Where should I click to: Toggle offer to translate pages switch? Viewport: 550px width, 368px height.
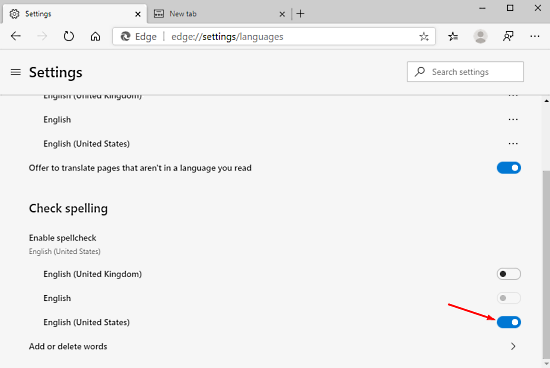[x=509, y=168]
